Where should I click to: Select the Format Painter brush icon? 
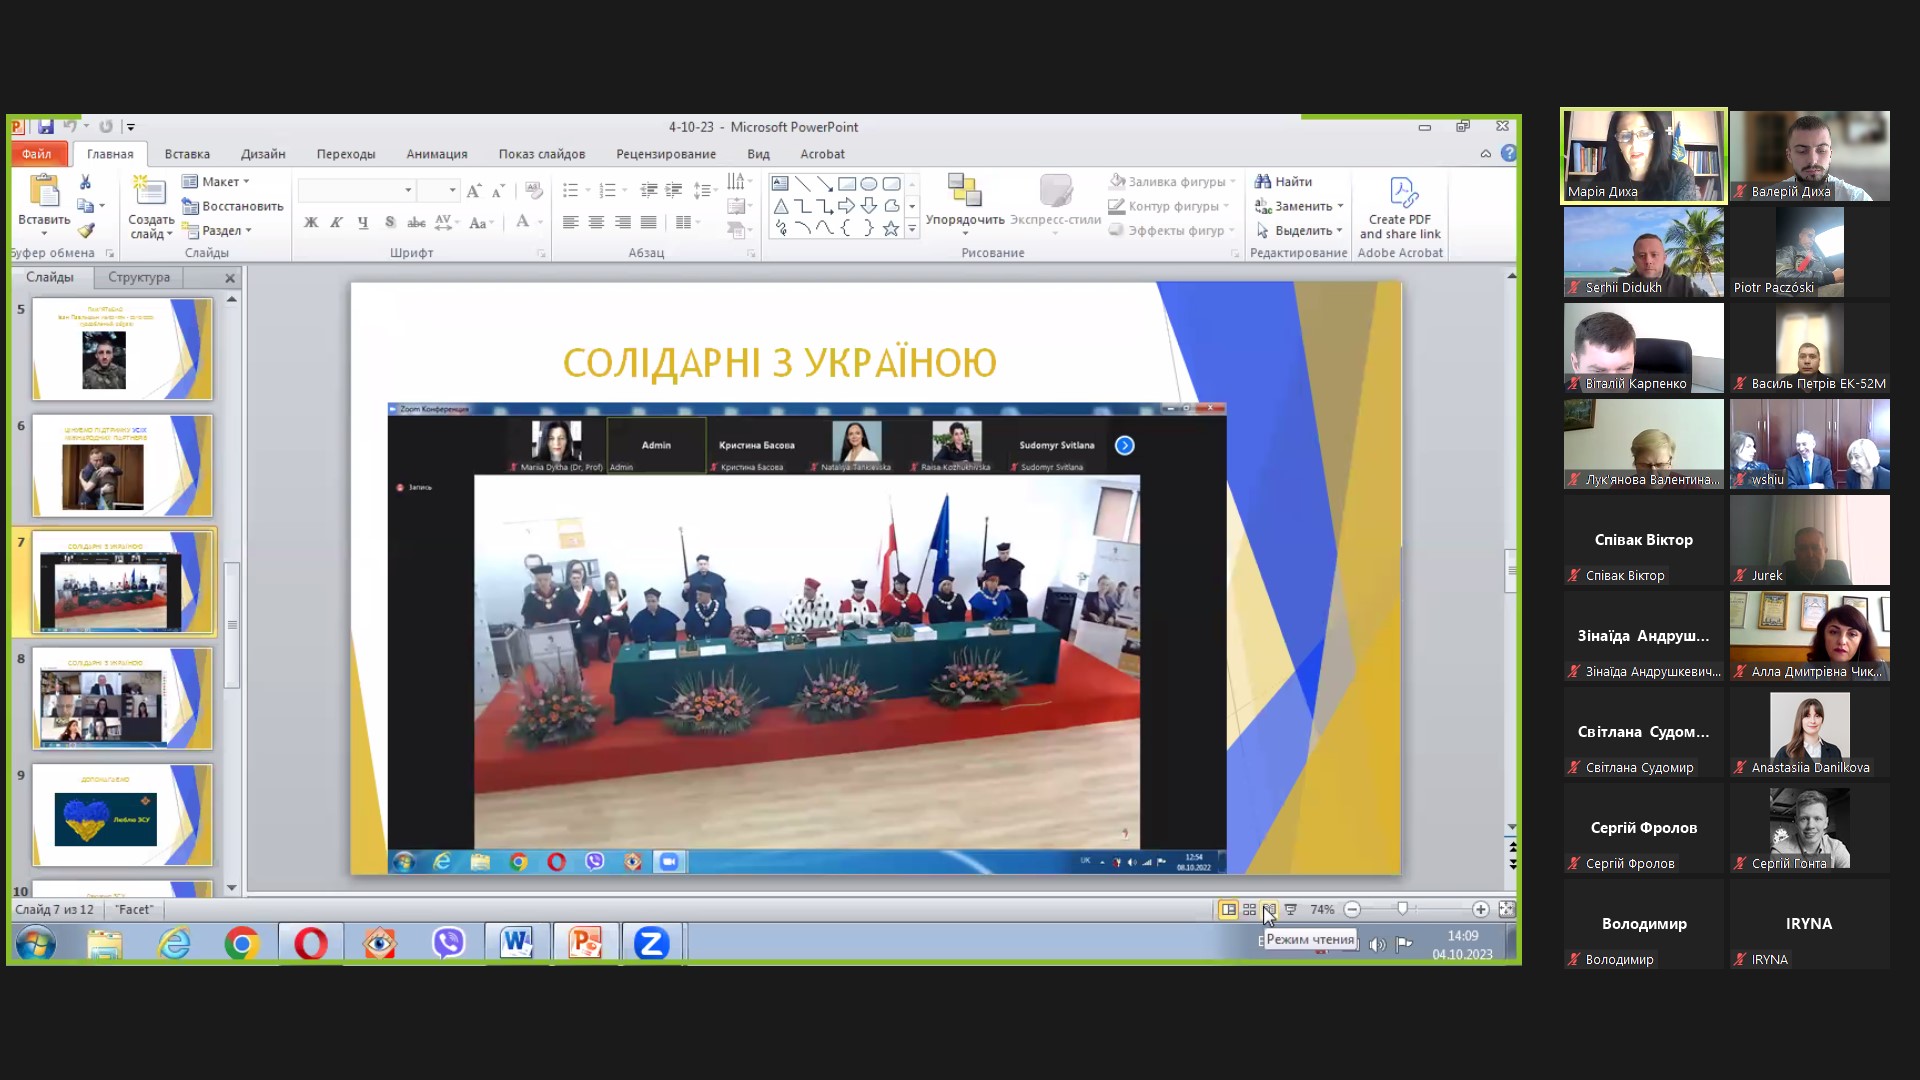pos(86,231)
